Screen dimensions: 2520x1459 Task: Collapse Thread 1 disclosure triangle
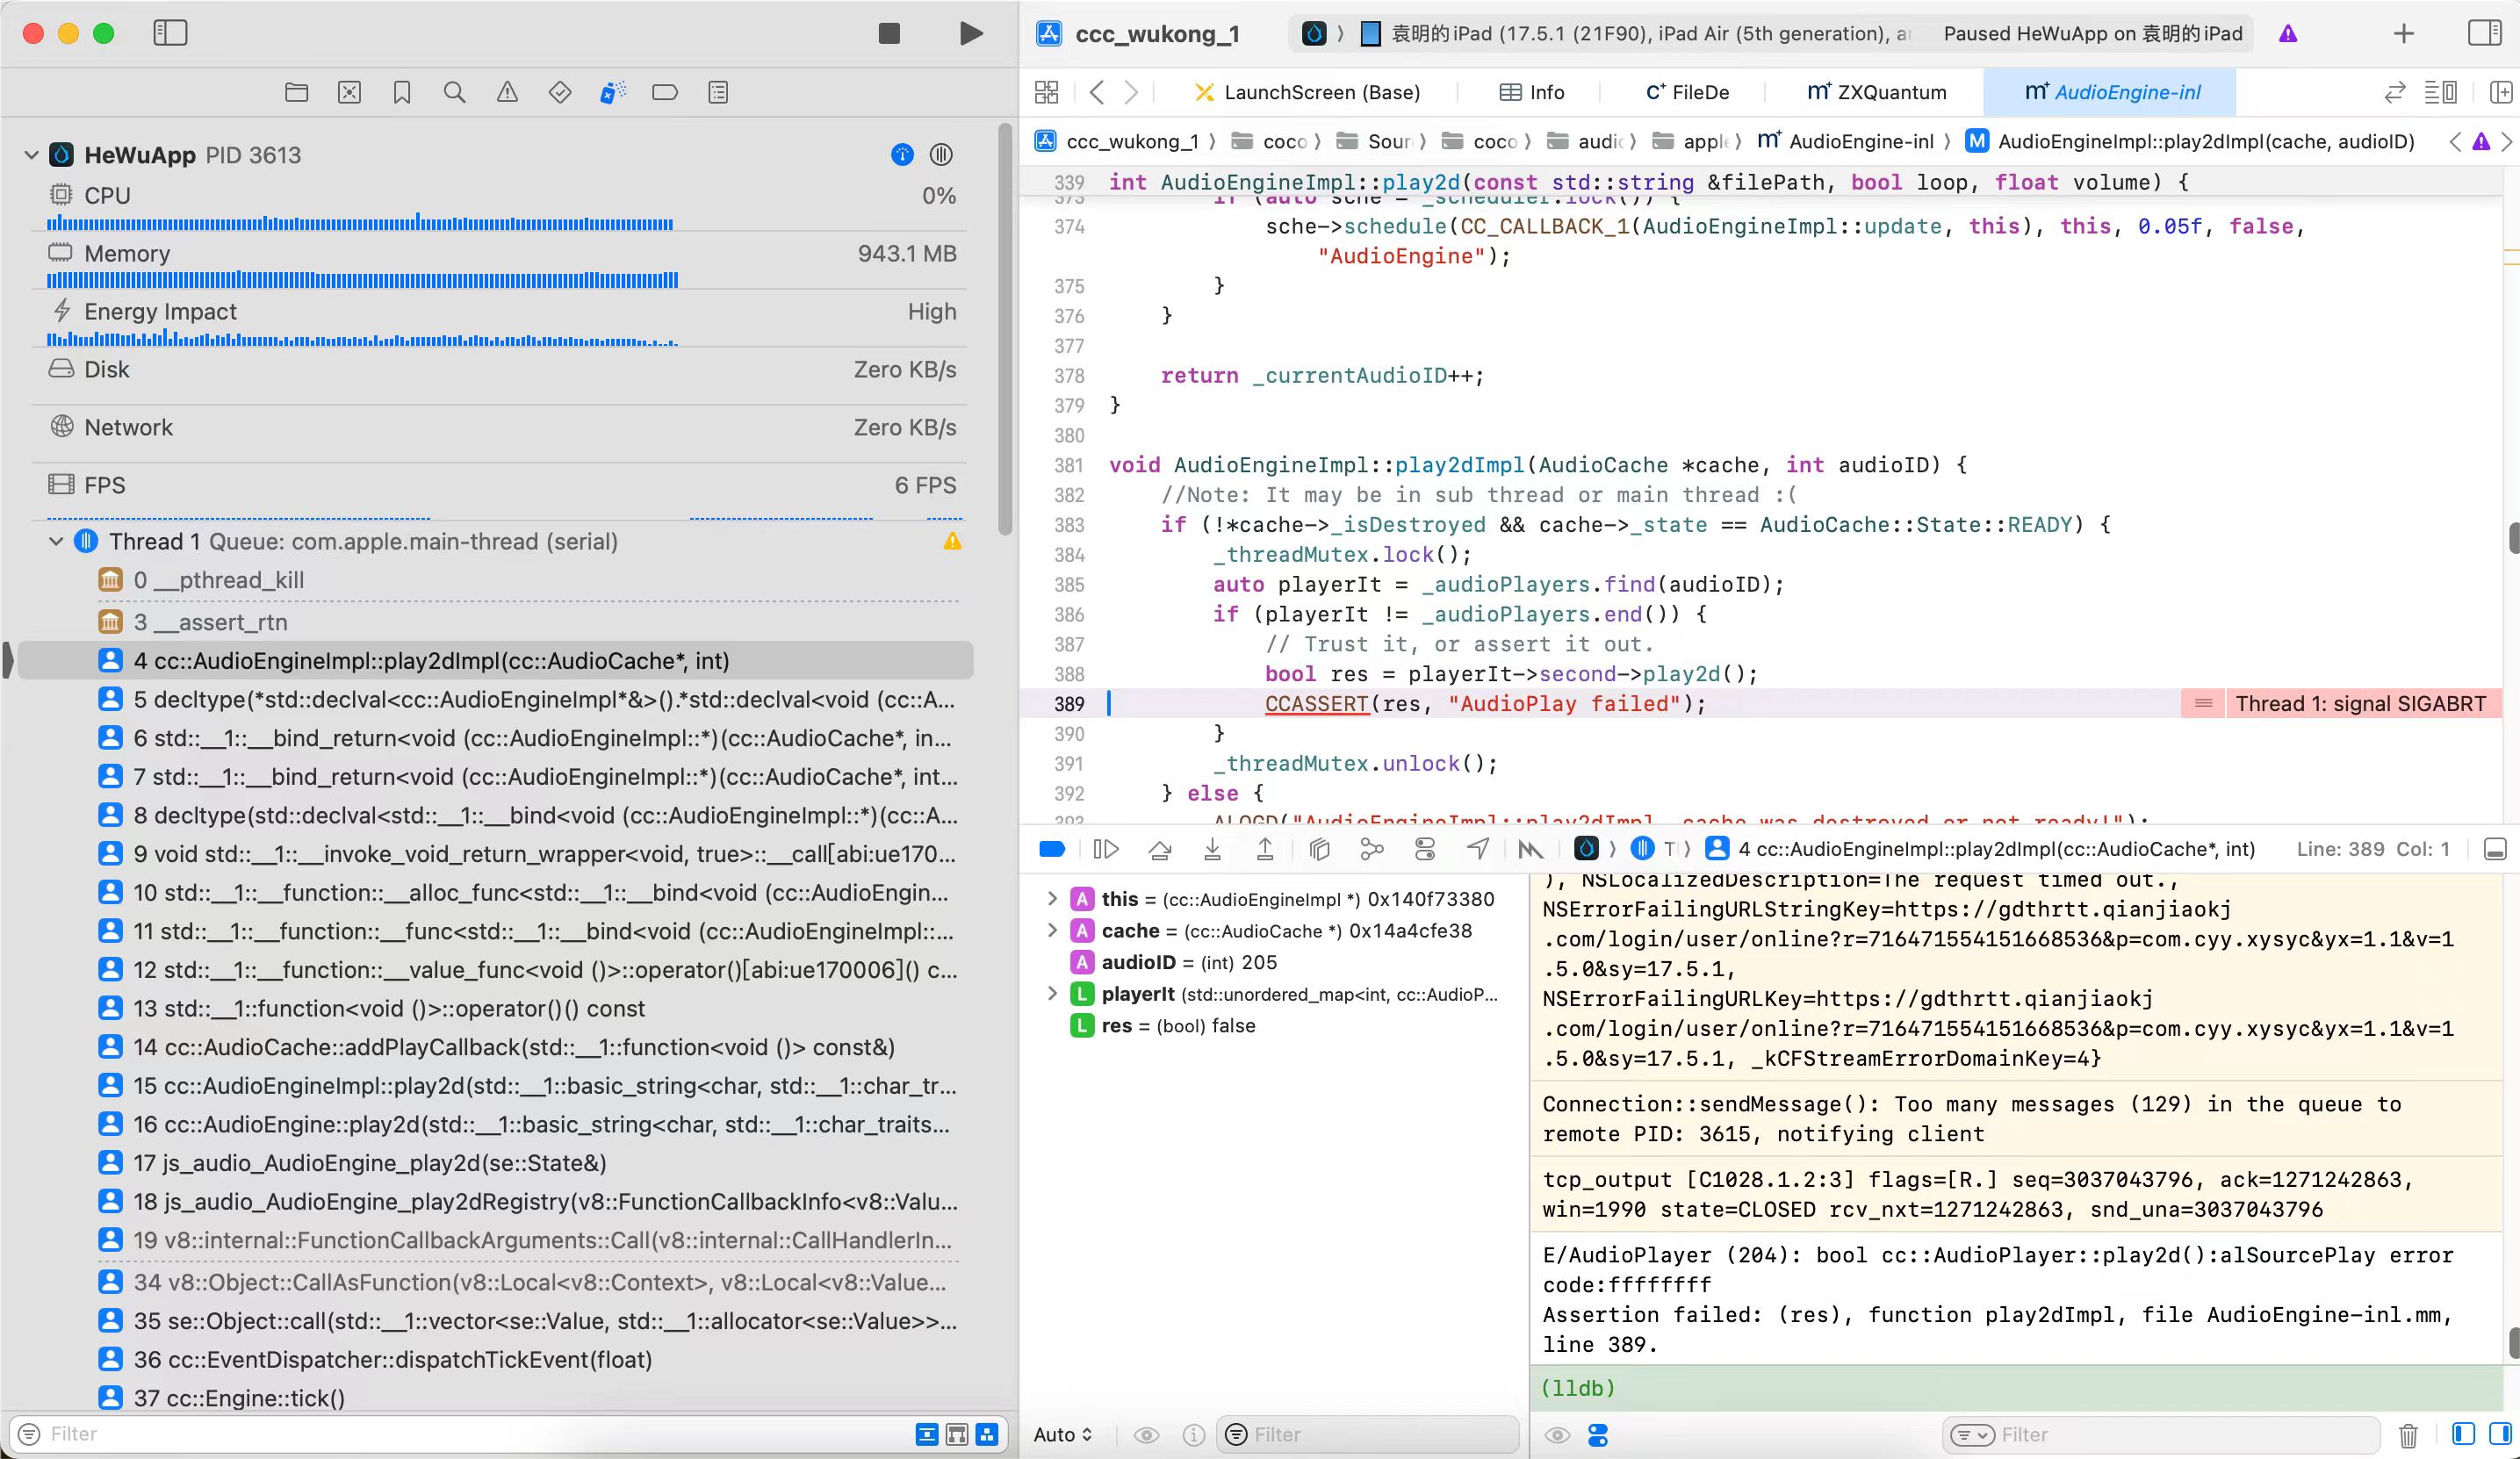[x=56, y=541]
